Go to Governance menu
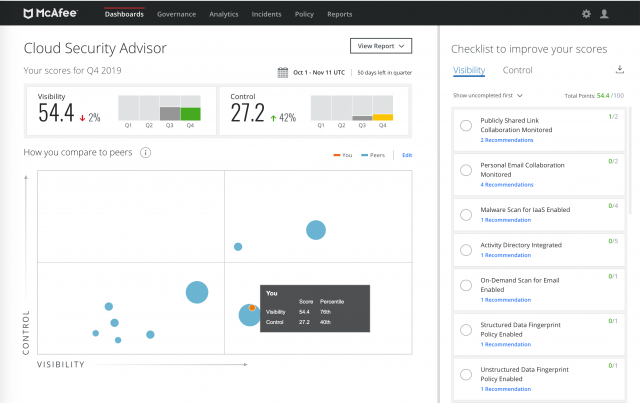 point(176,14)
